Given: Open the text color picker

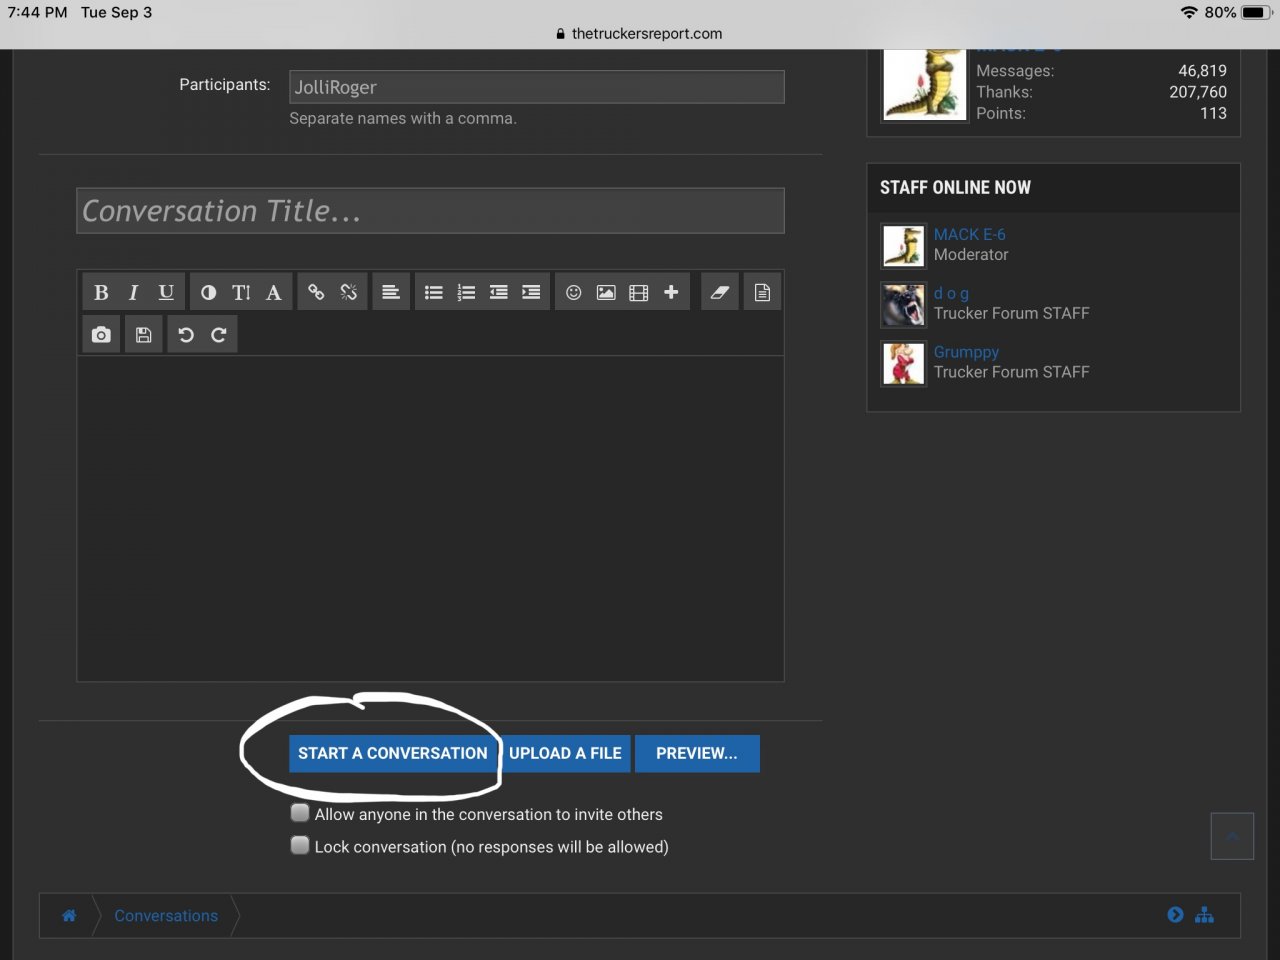Looking at the screenshot, I should click(208, 292).
